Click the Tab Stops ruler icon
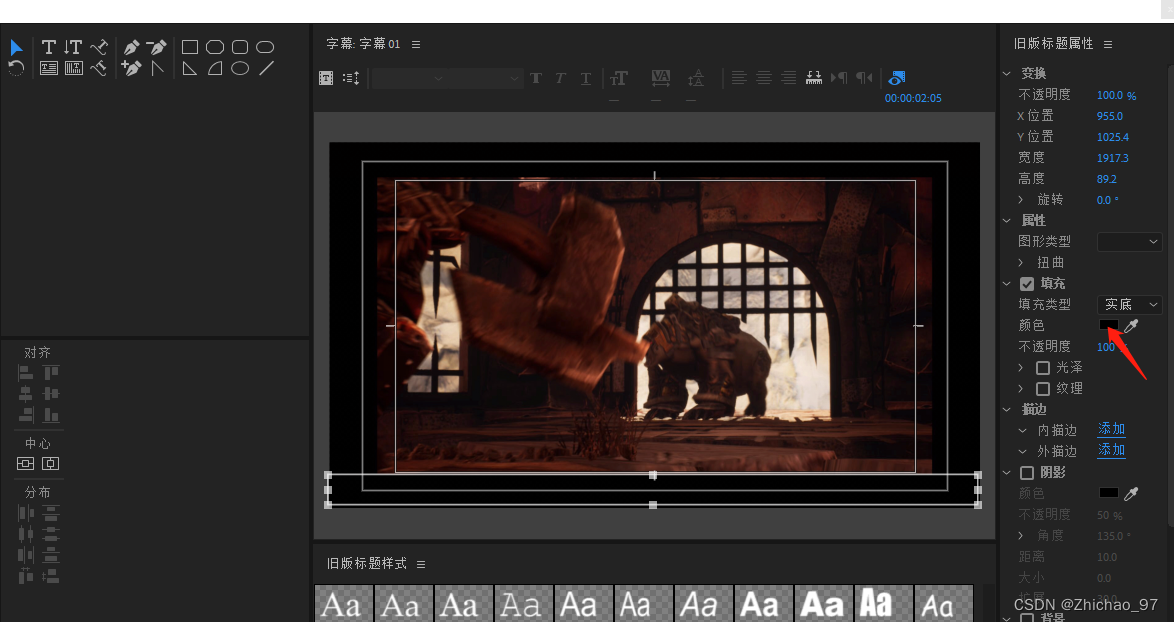The height and width of the screenshot is (622, 1174). [x=814, y=78]
